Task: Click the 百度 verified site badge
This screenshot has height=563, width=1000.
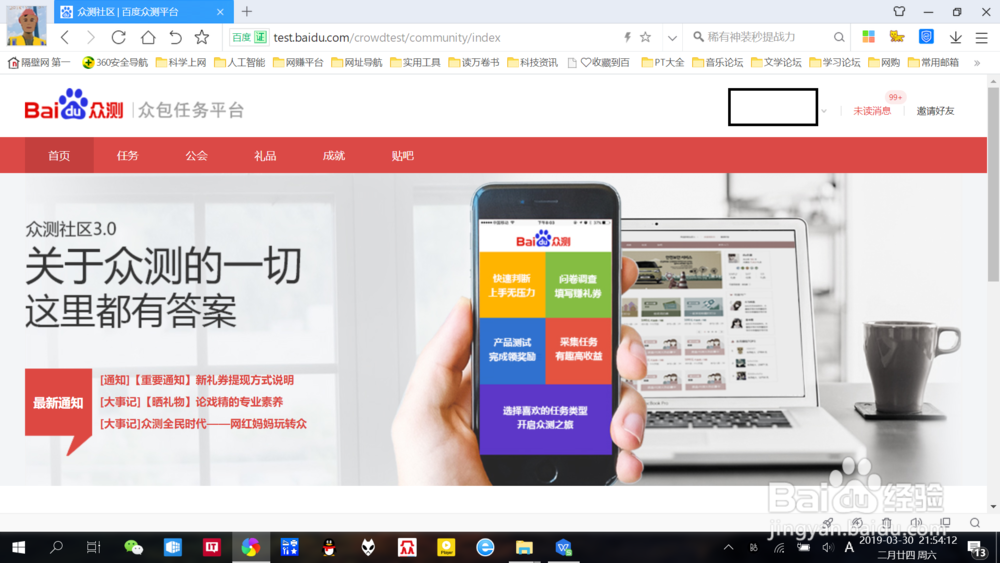Action: (249, 38)
